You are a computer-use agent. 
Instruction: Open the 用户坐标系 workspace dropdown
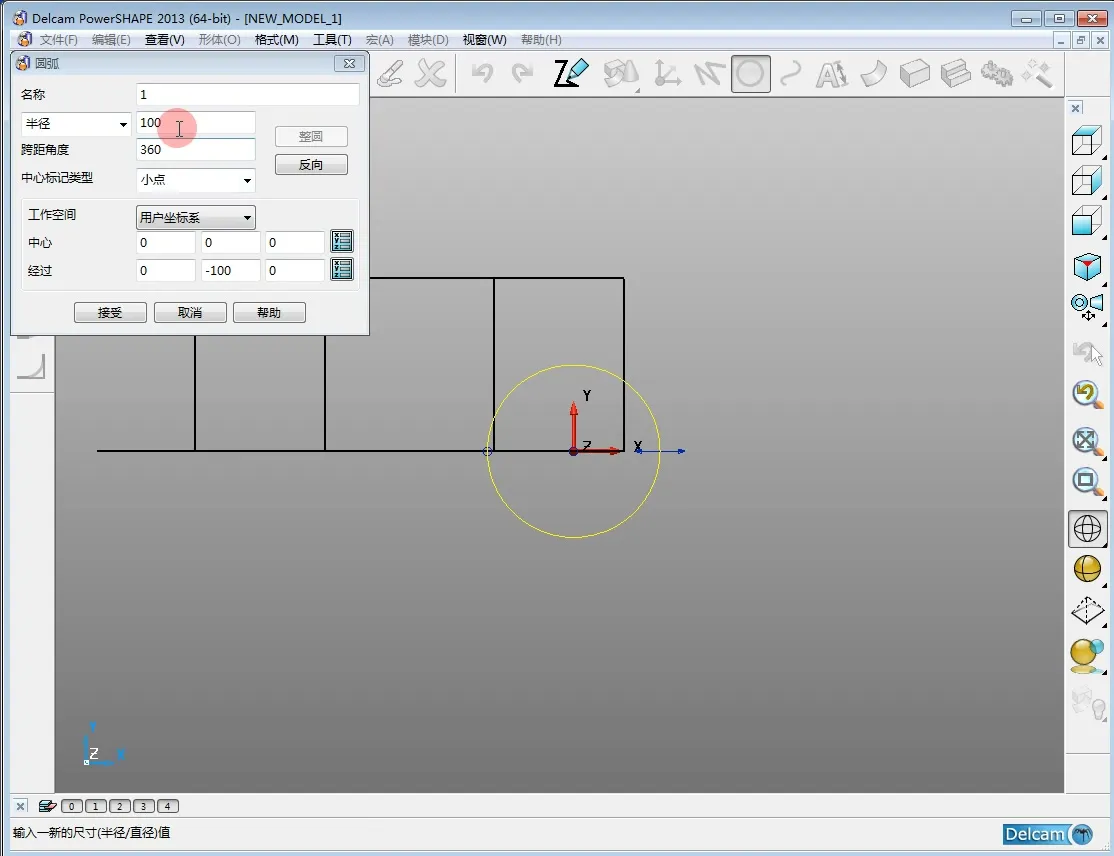pyautogui.click(x=196, y=217)
